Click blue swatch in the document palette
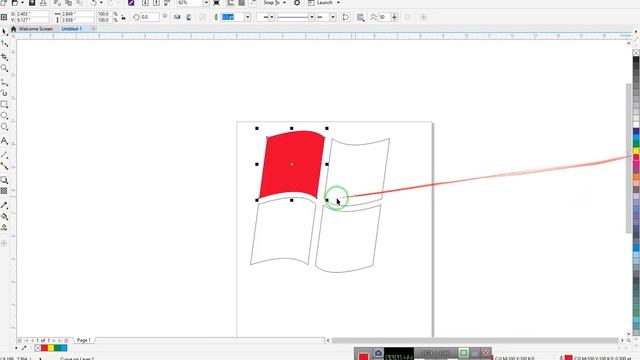 click(64, 348)
